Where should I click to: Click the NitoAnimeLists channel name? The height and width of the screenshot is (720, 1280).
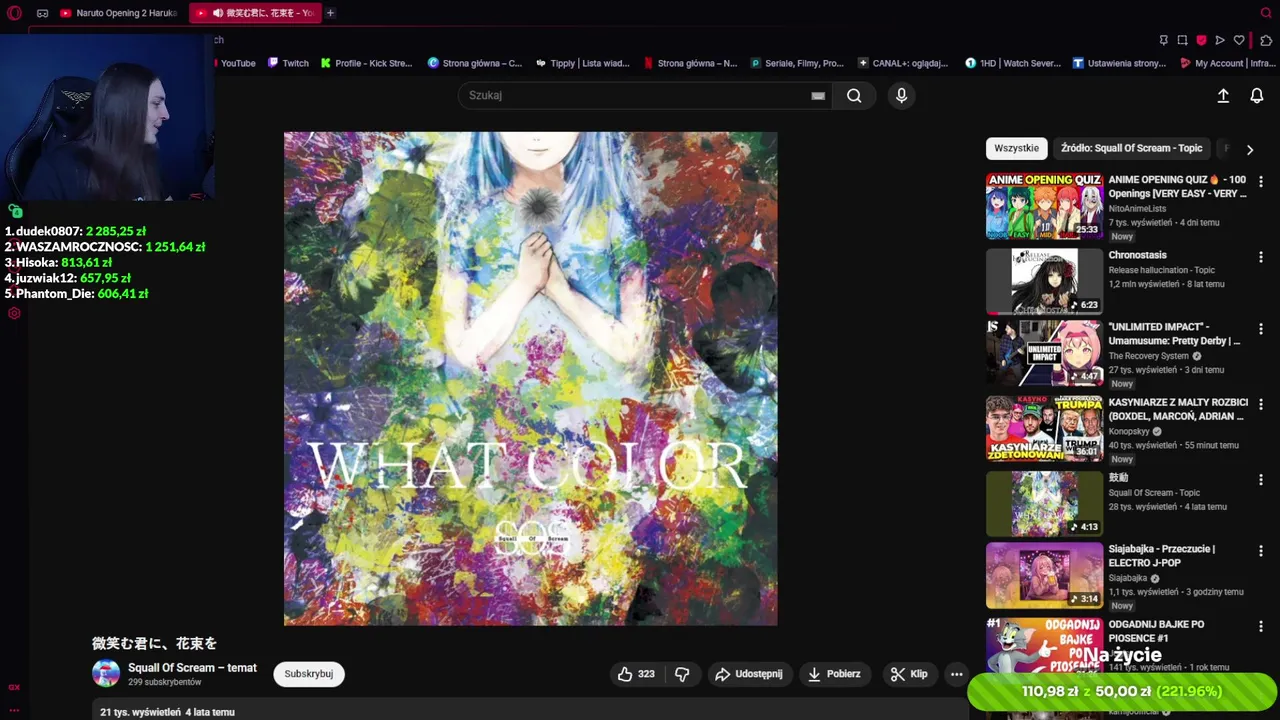point(1137,209)
